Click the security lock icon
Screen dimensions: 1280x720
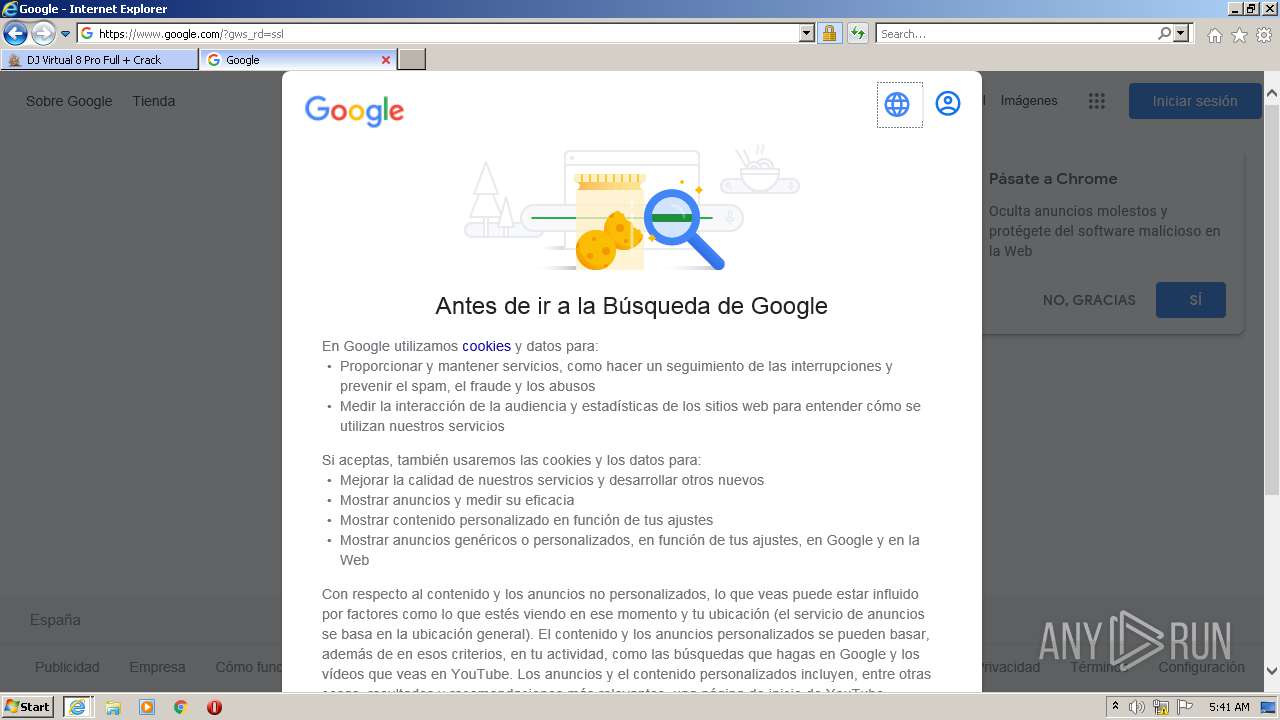(x=829, y=33)
